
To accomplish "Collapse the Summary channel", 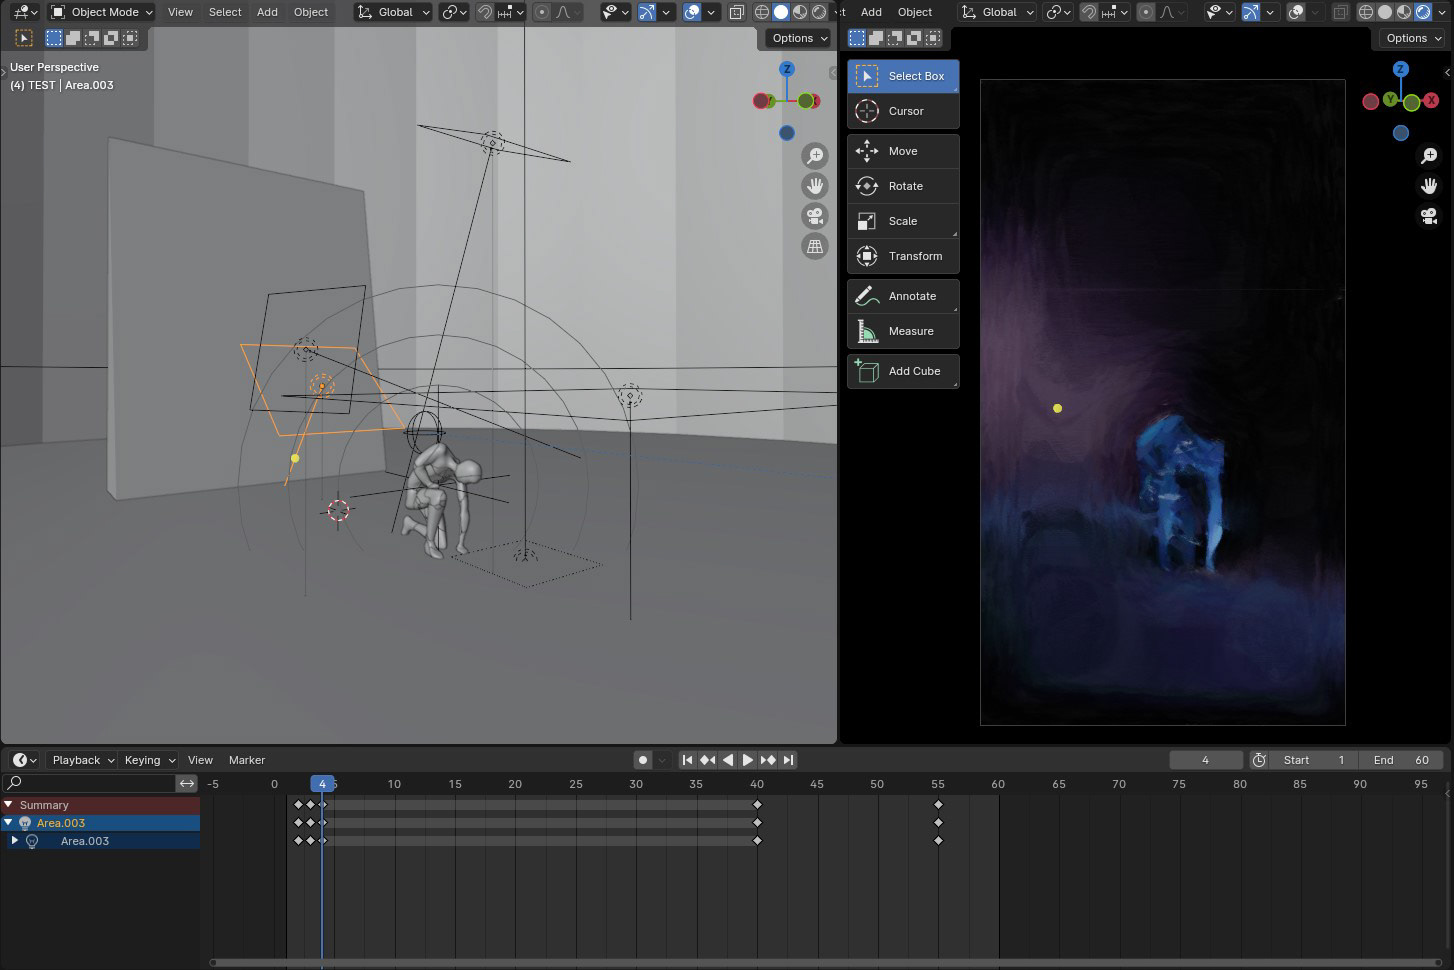I will click(x=9, y=805).
